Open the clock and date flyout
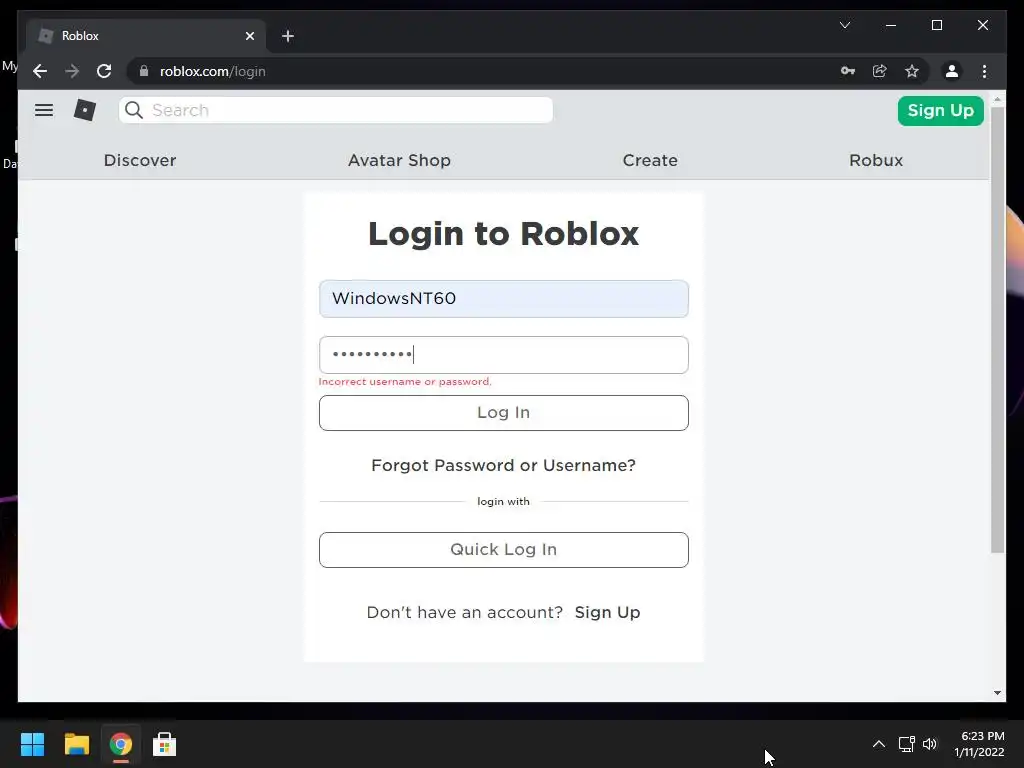This screenshot has width=1024, height=768. 980,744
